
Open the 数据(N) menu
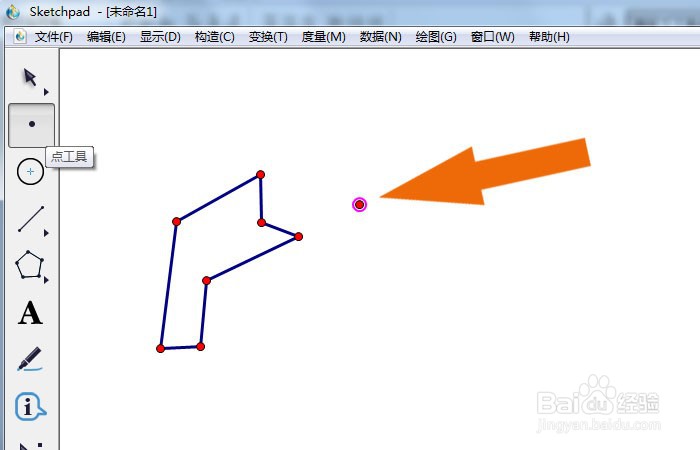point(381,37)
